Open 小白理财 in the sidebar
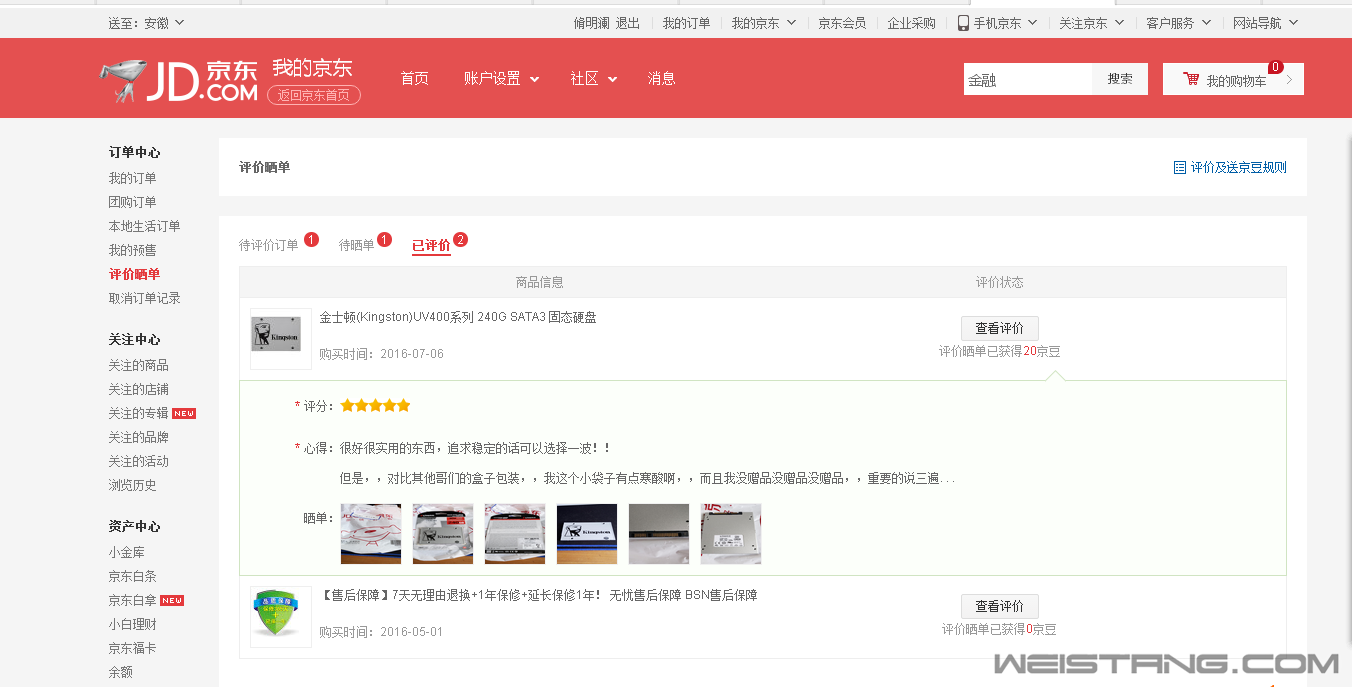 tap(133, 624)
